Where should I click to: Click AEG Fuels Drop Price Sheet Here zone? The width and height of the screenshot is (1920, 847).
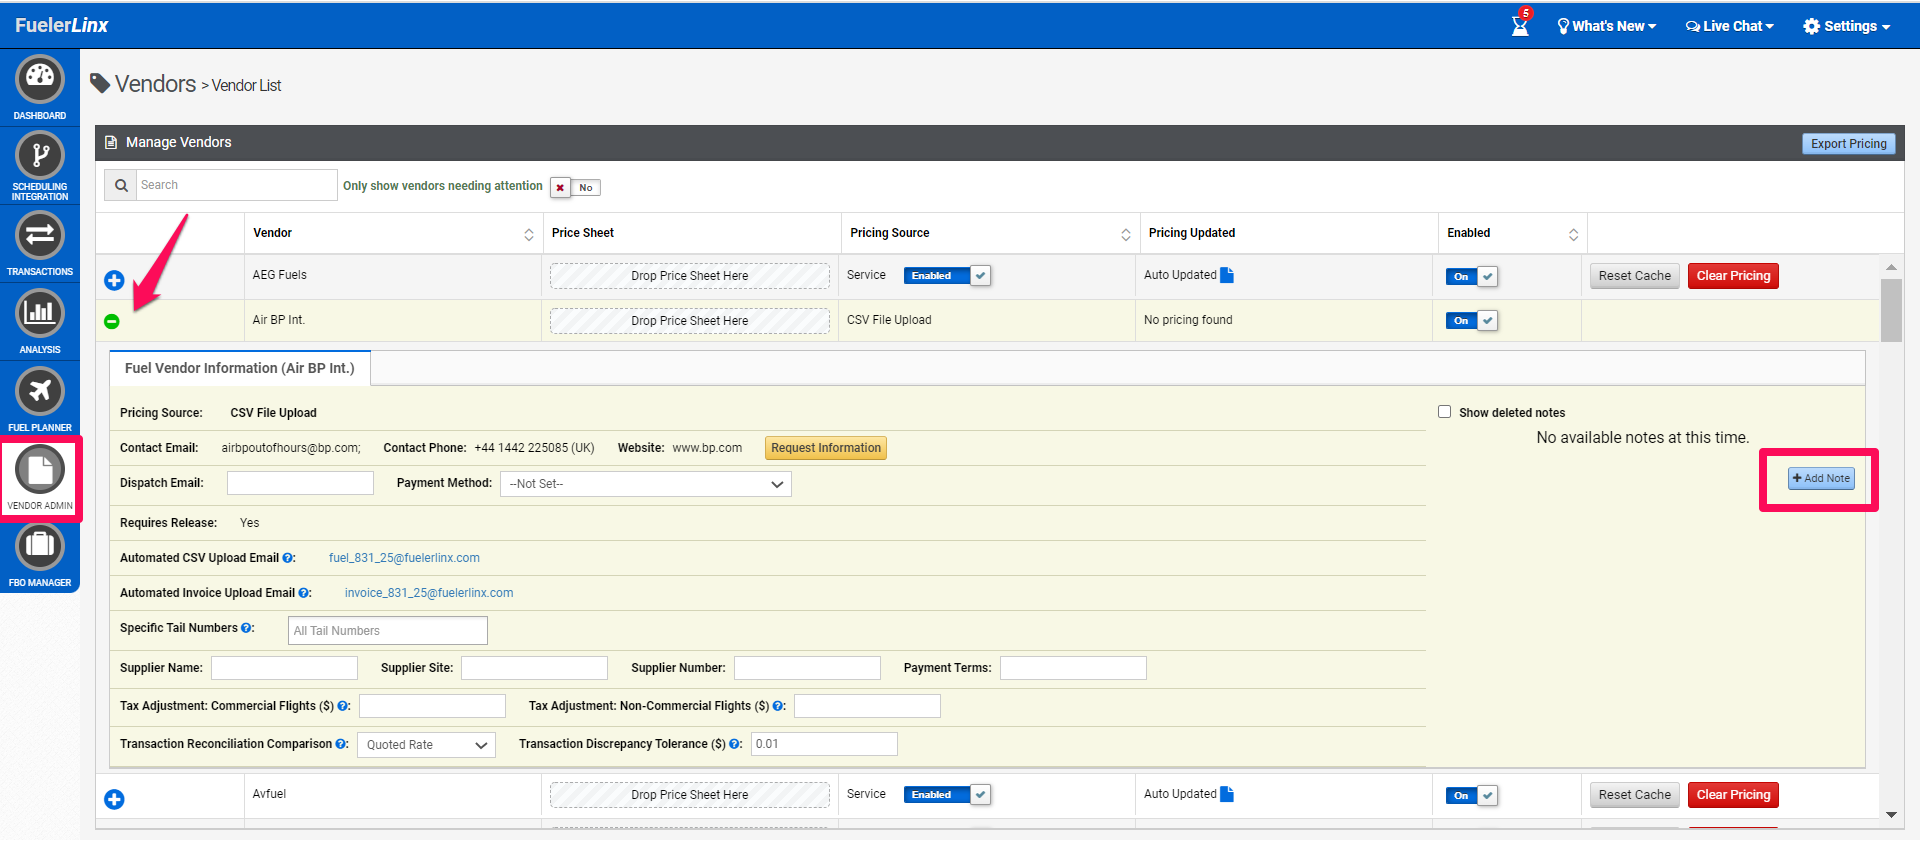point(690,276)
